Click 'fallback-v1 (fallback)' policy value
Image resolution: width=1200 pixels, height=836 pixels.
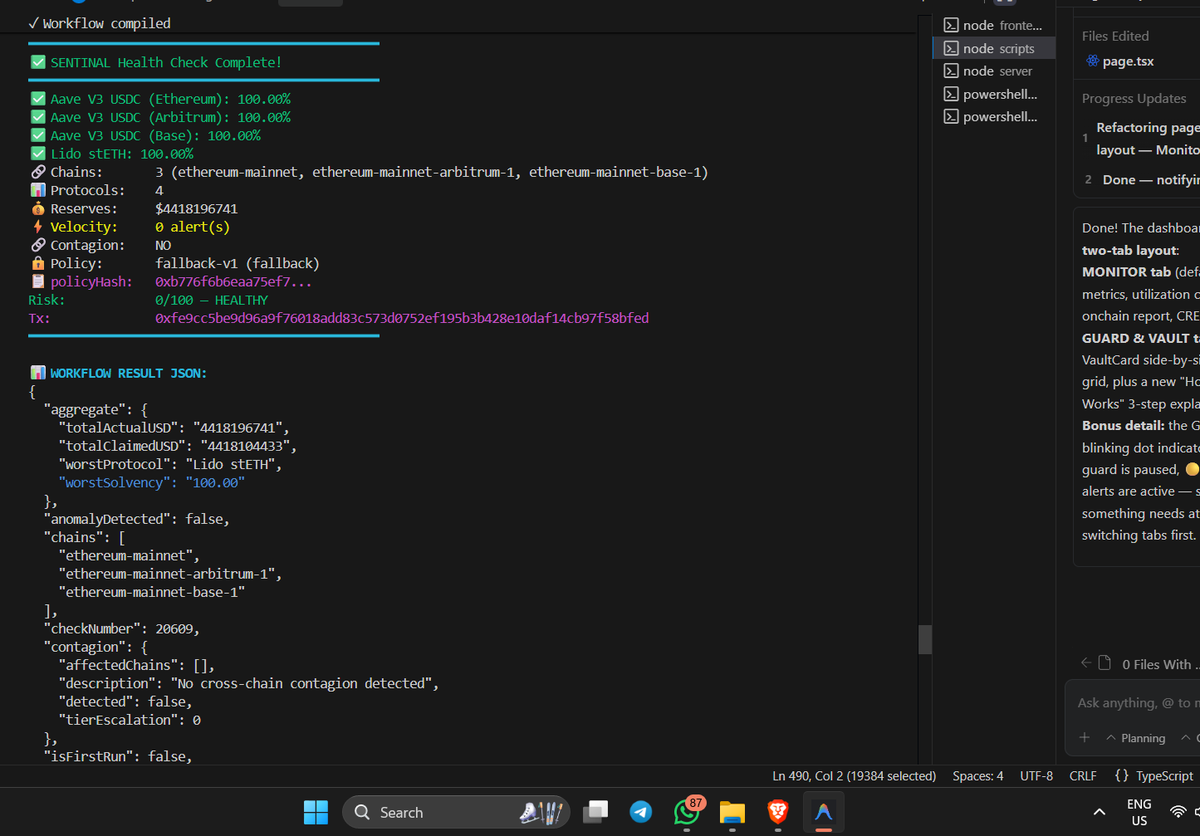[x=237, y=263]
